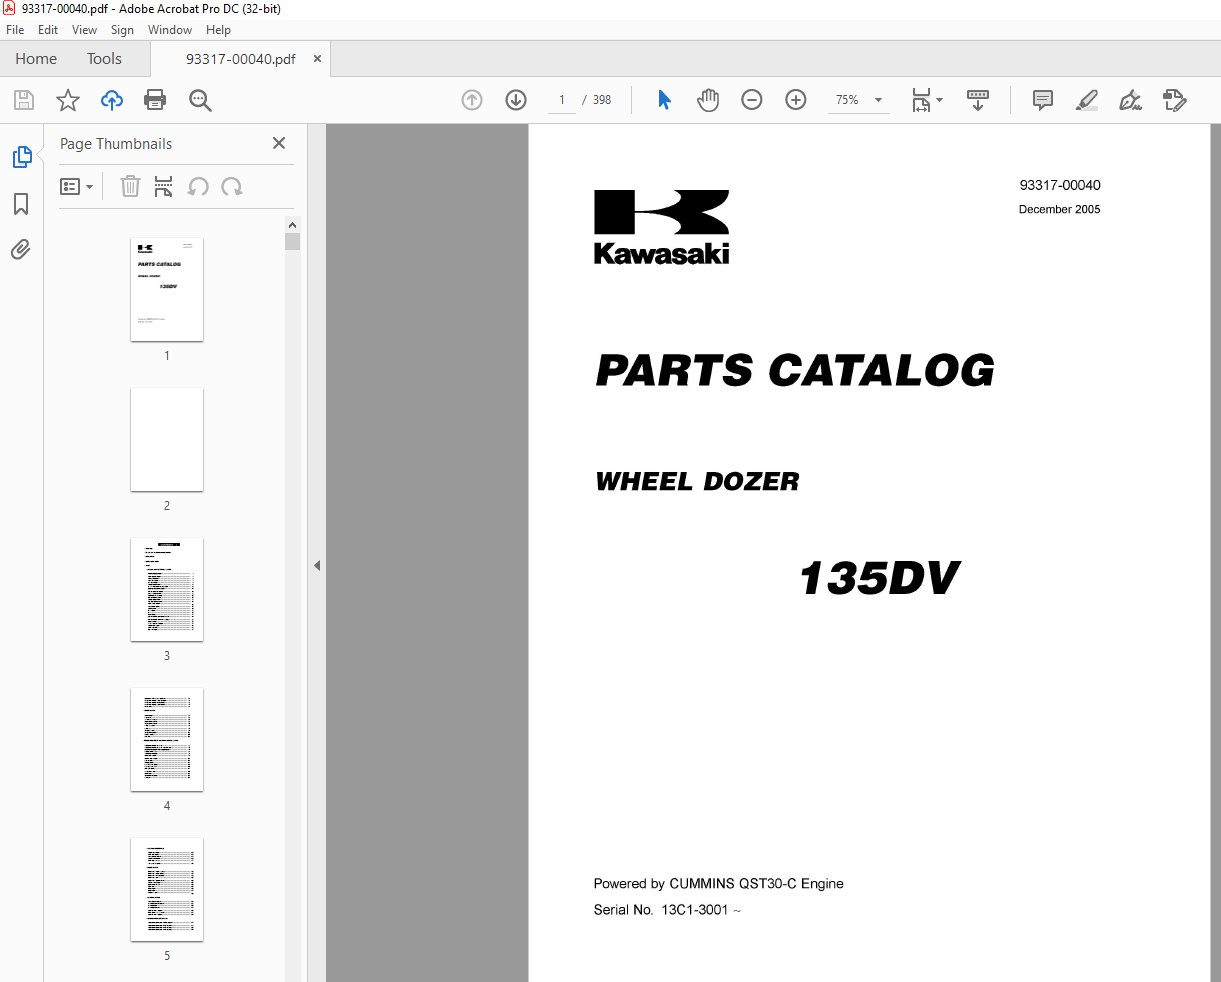The height and width of the screenshot is (982, 1221).
Task: Open the Sign menu
Action: [122, 30]
